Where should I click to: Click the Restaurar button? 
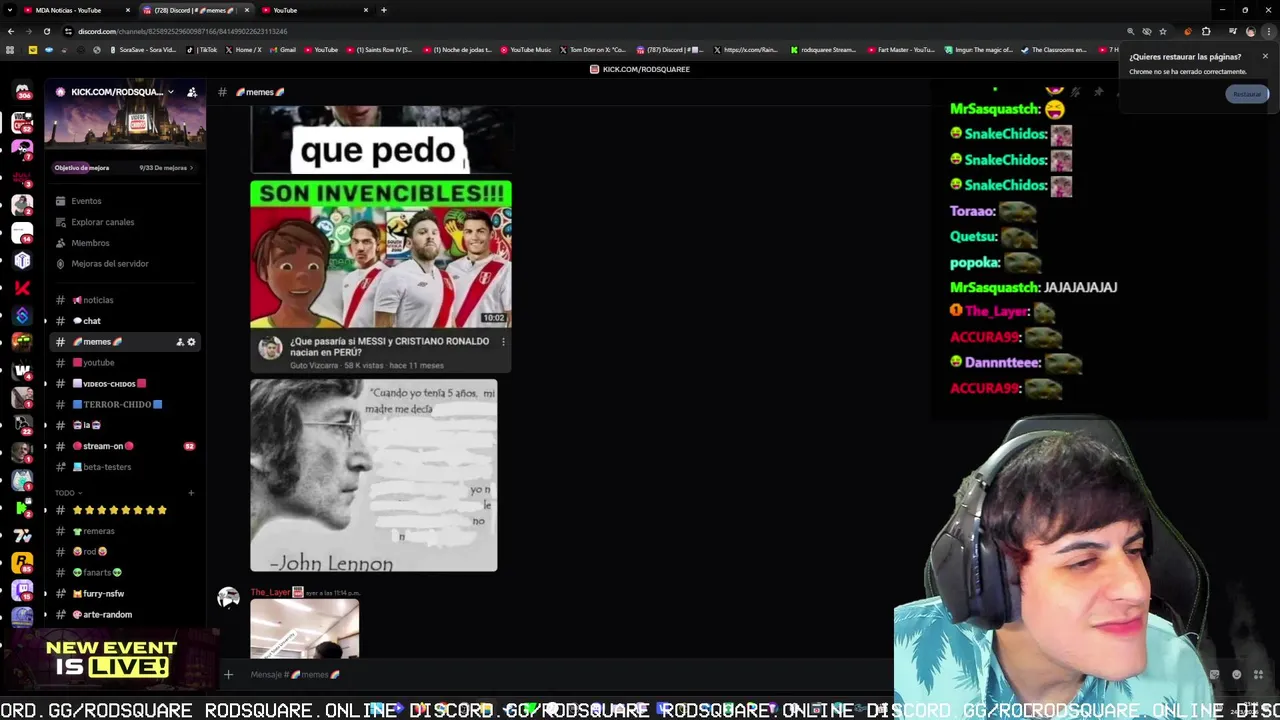1247,94
